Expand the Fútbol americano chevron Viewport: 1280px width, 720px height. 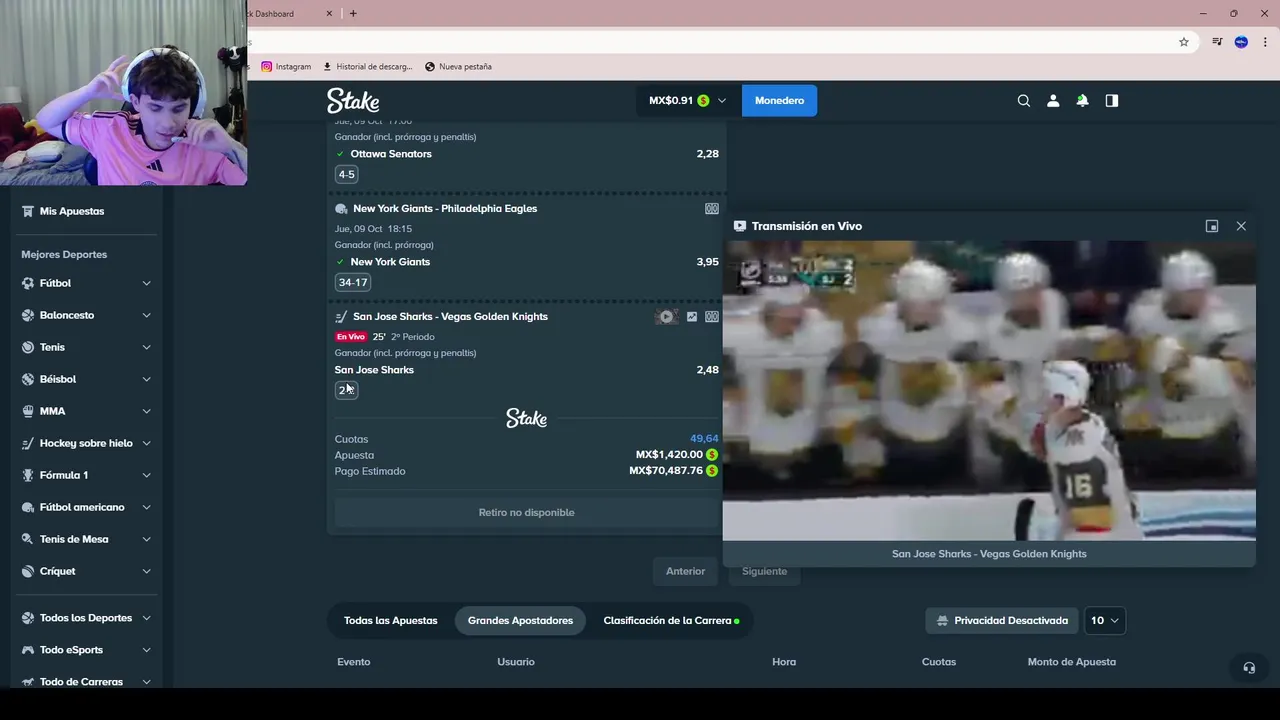tap(146, 507)
